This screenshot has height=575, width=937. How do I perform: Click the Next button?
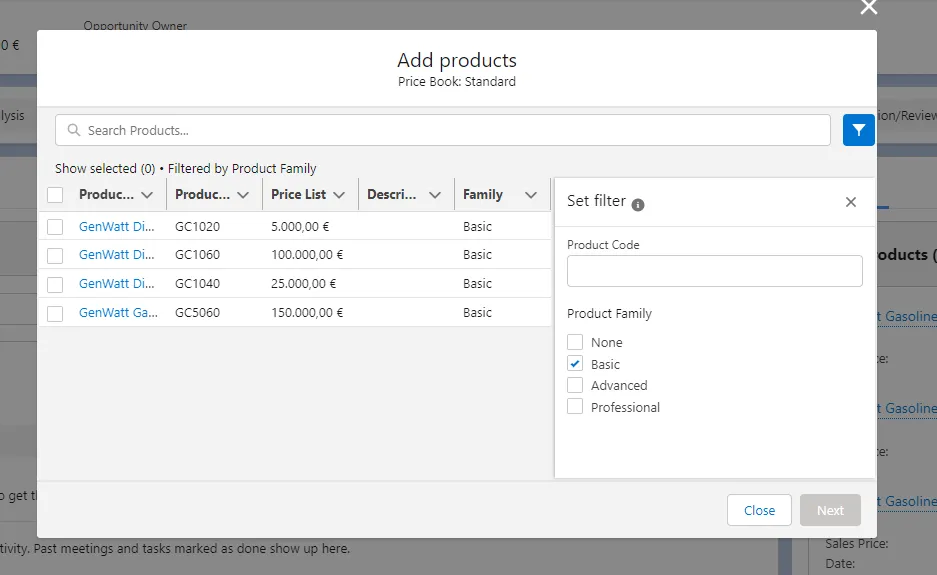click(x=830, y=510)
